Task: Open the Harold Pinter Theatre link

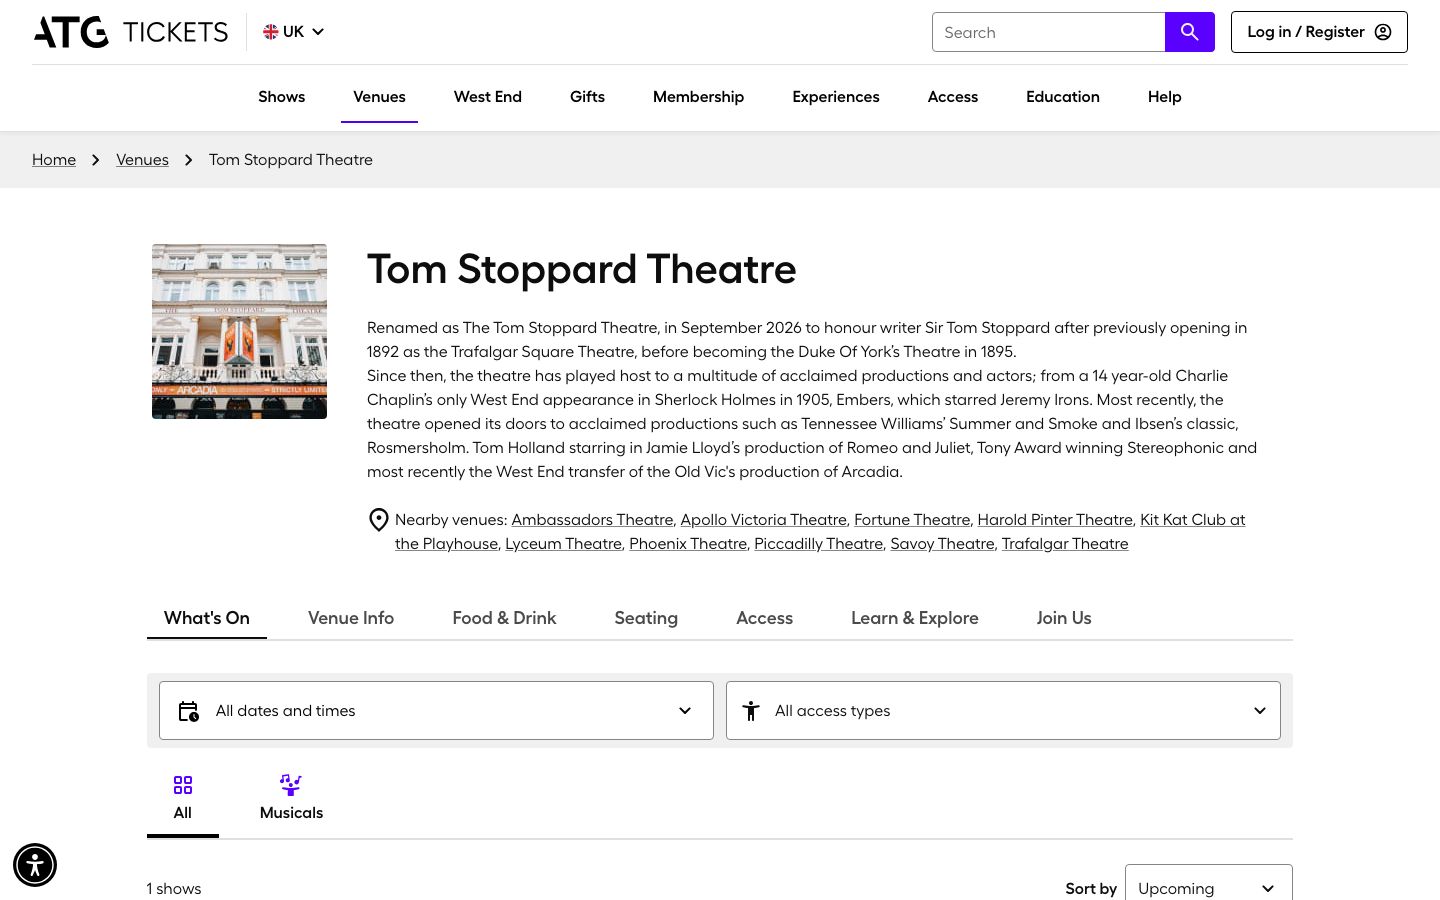Action: click(1055, 520)
